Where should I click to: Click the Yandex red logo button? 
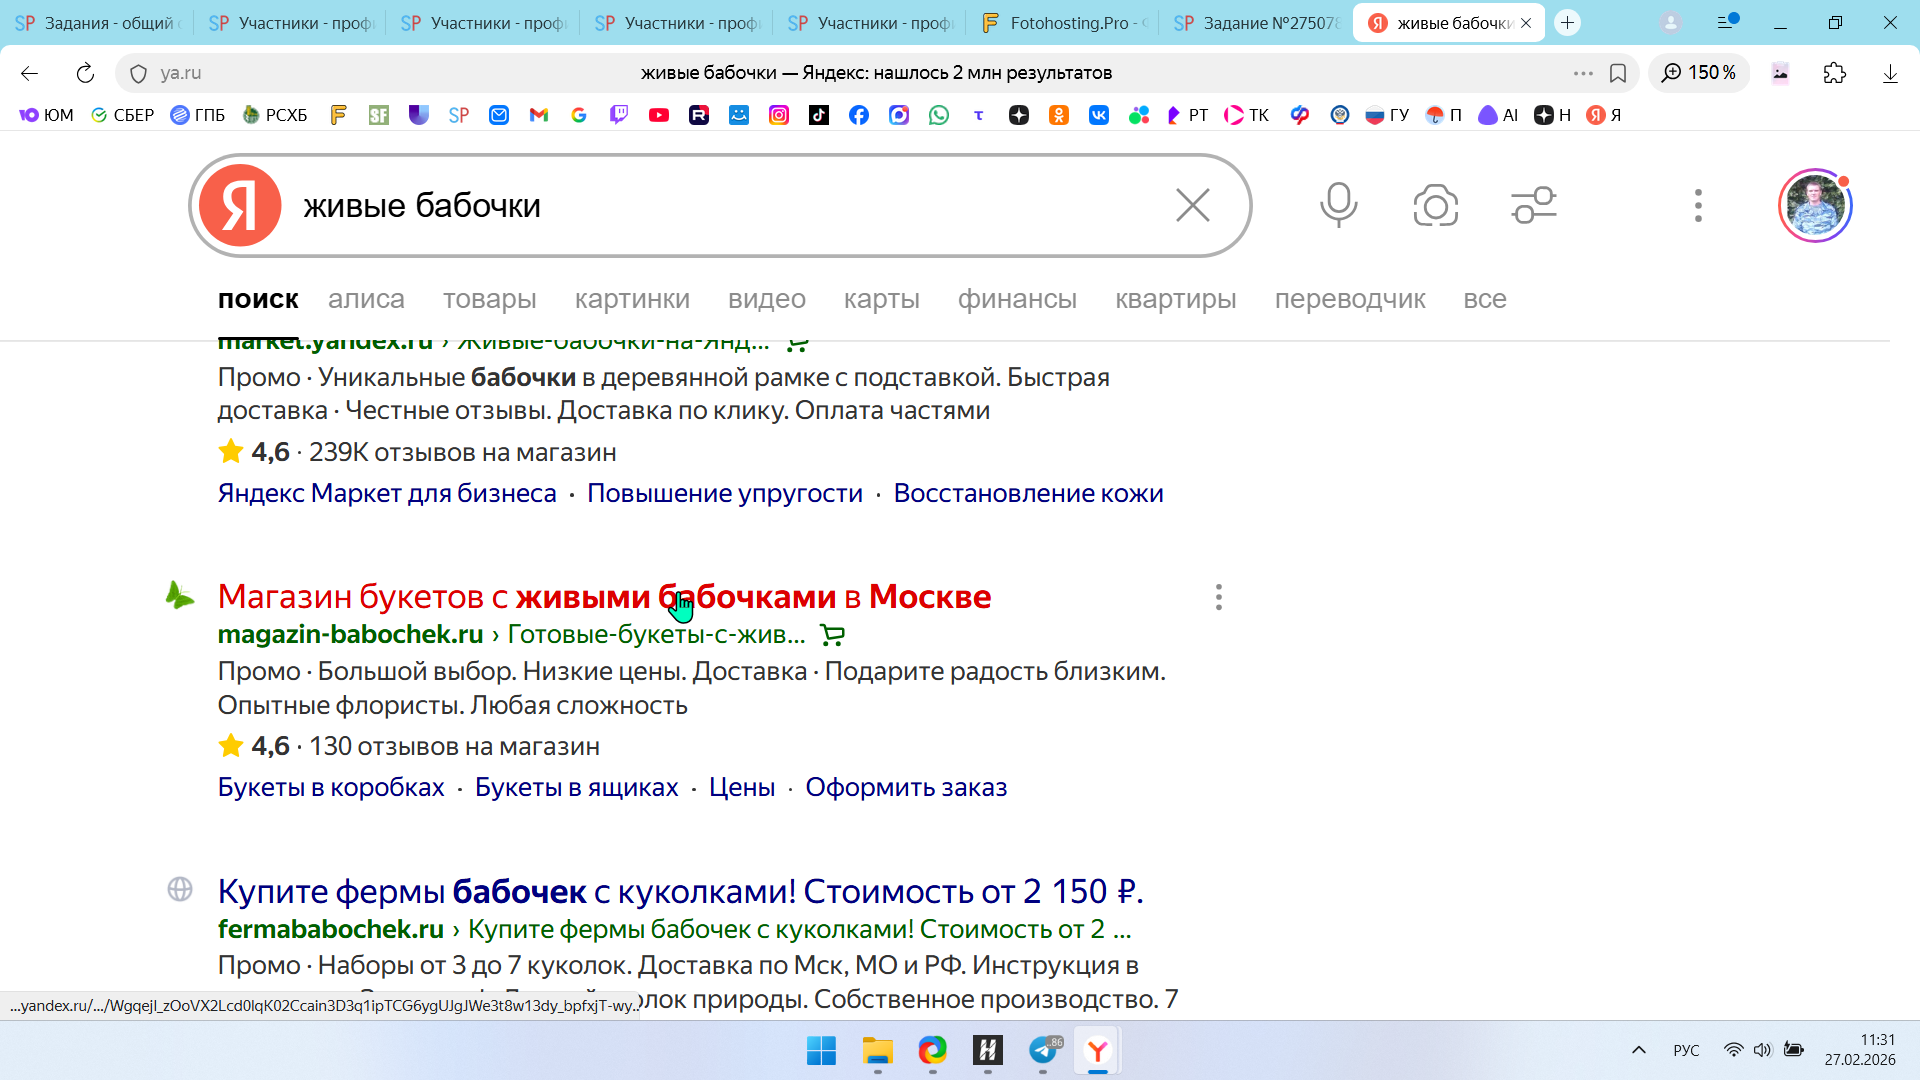[240, 205]
